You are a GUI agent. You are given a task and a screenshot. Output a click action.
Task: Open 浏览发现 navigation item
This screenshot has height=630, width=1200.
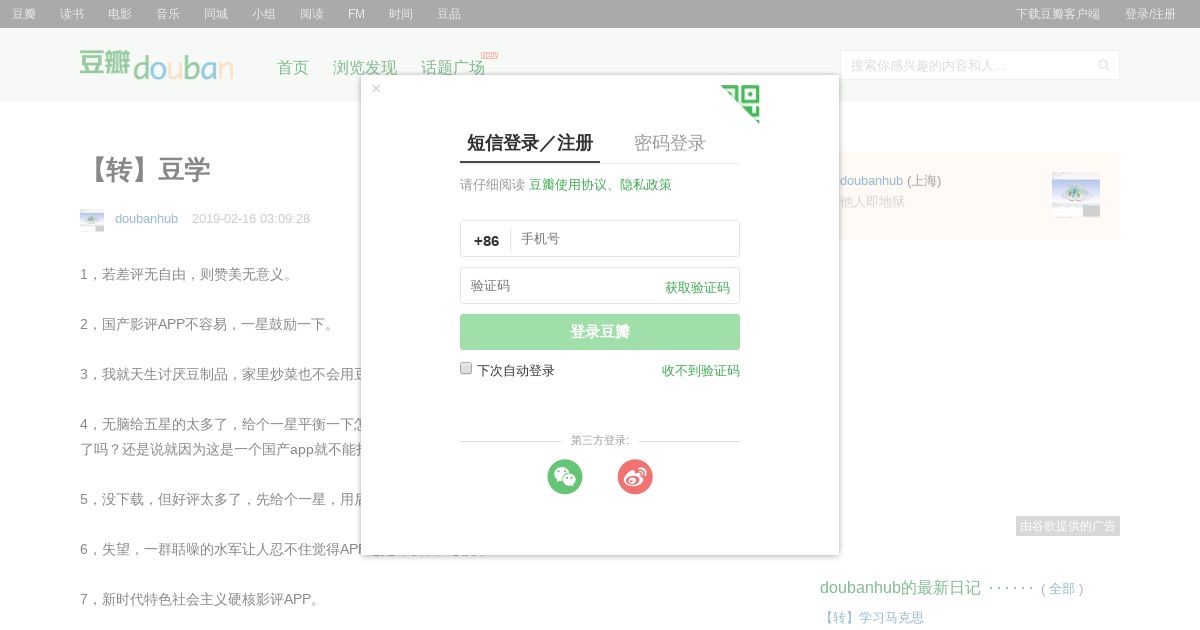[365, 68]
